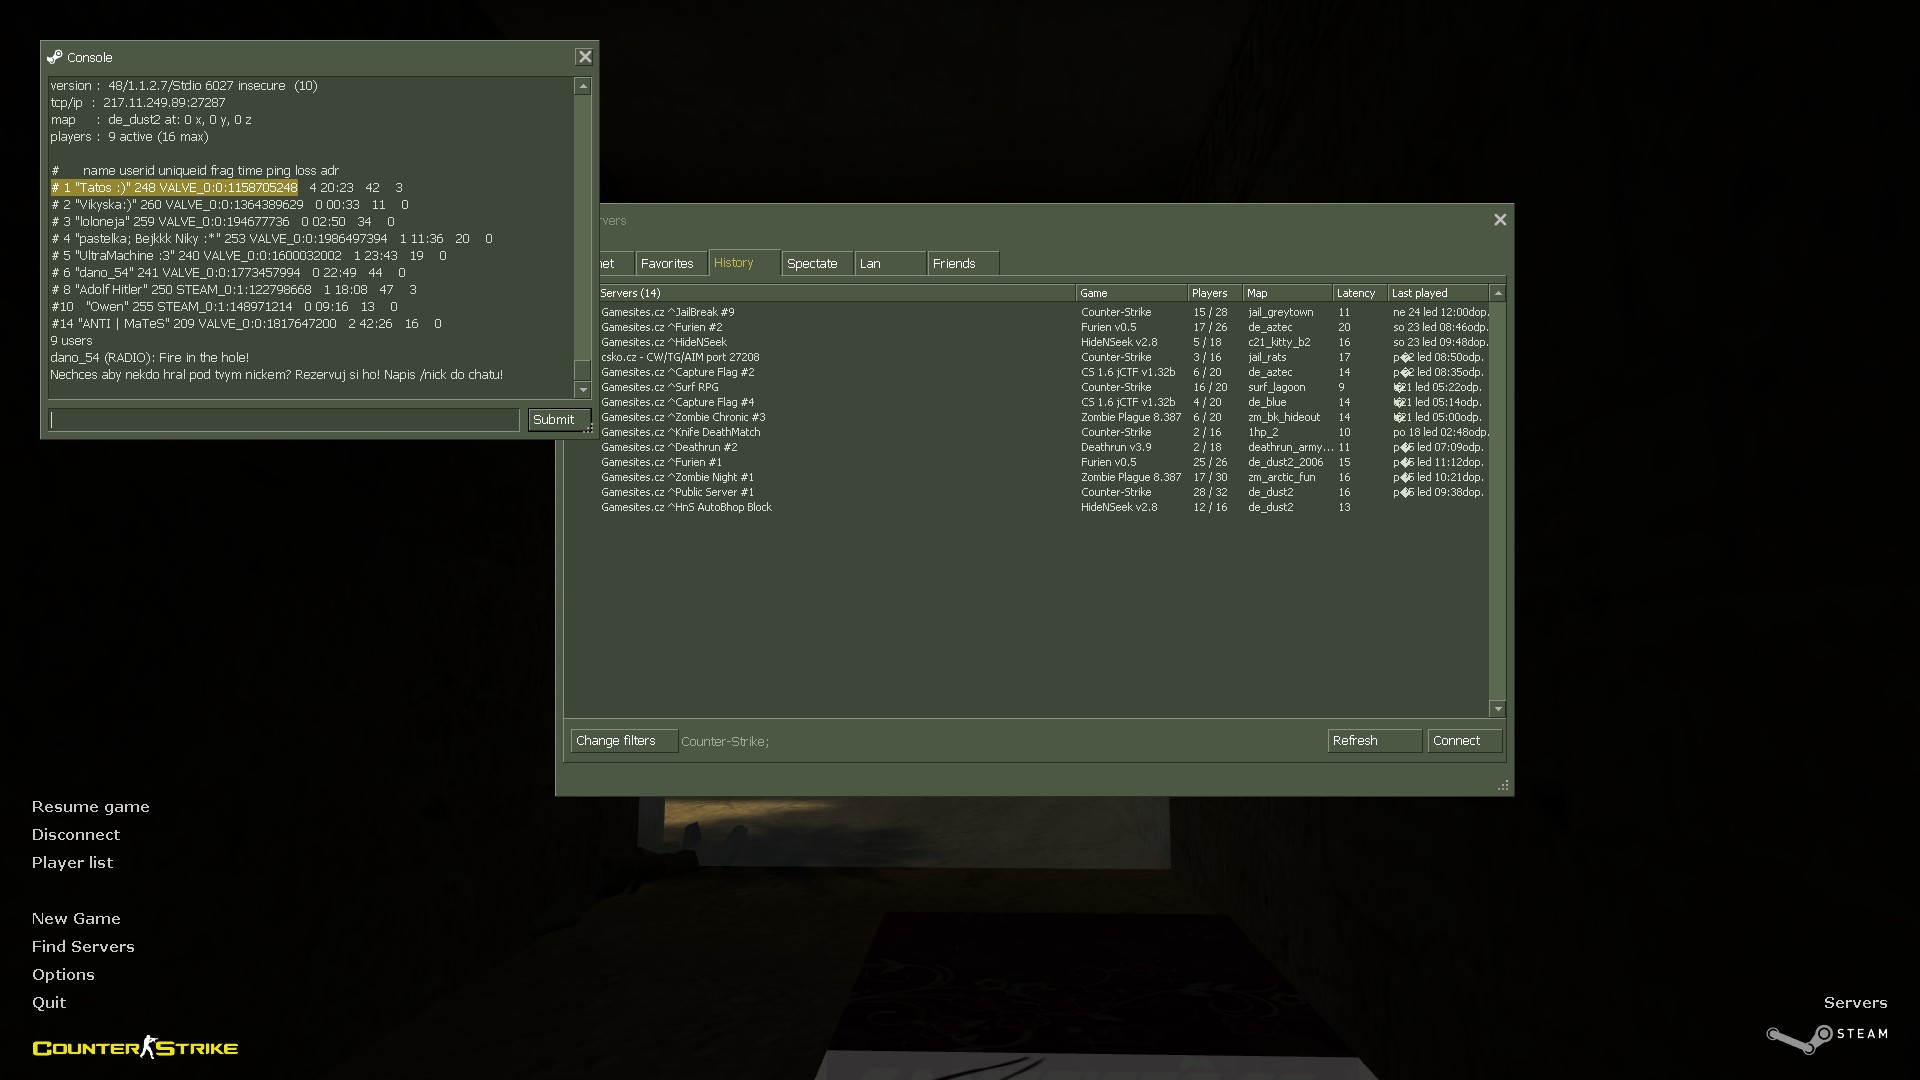Close the Console window
The image size is (1920, 1080).
[x=585, y=57]
